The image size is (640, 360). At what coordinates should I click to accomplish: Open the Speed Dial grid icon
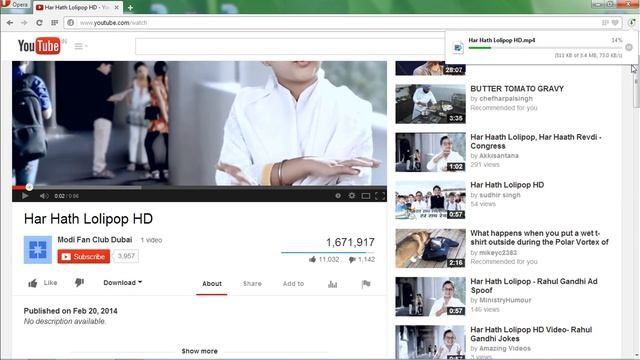tap(54, 23)
